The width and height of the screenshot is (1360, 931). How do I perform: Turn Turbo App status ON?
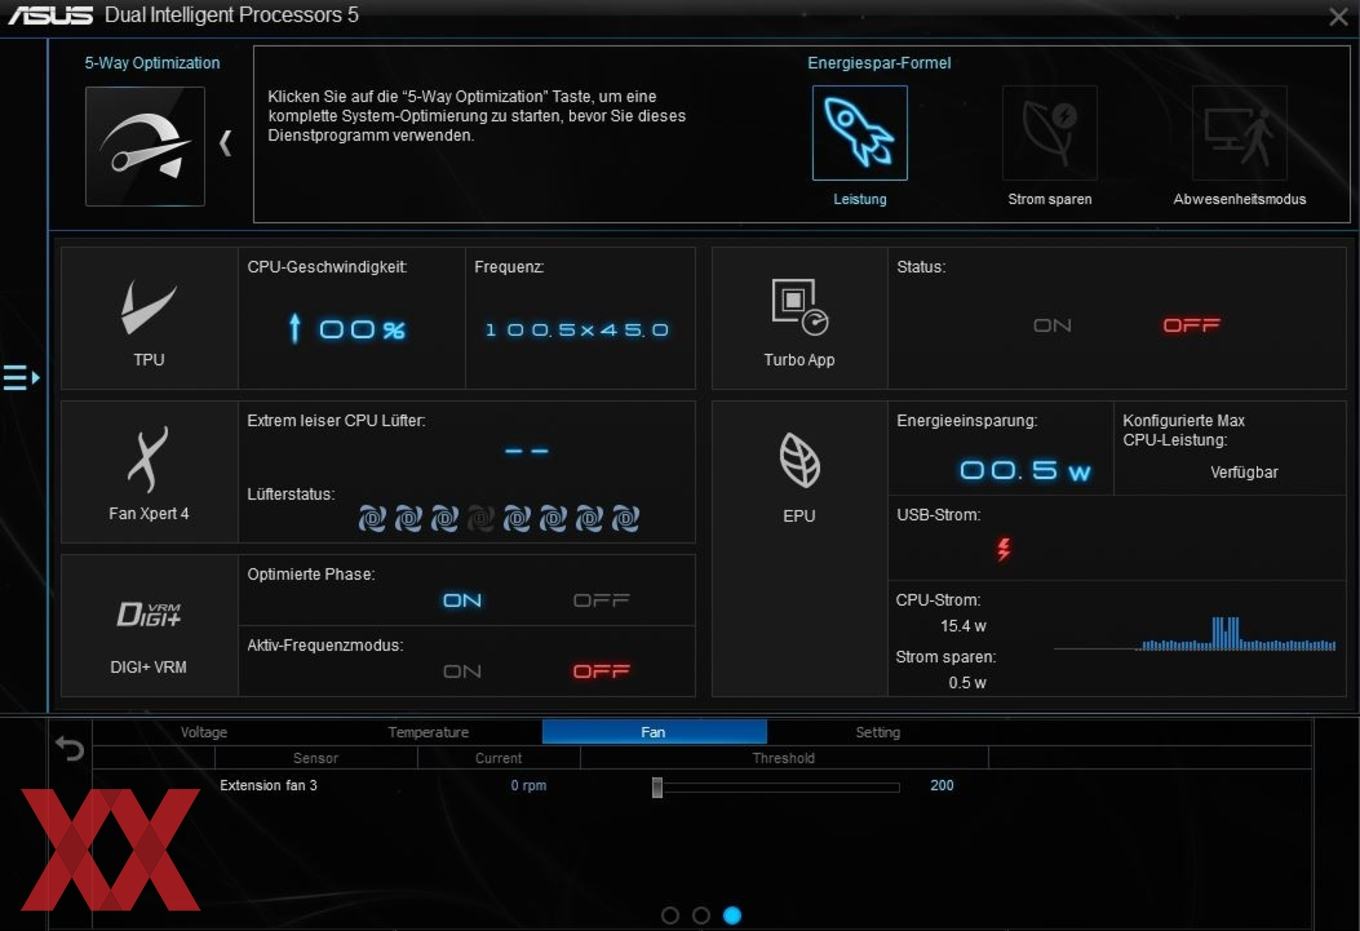[1052, 325]
